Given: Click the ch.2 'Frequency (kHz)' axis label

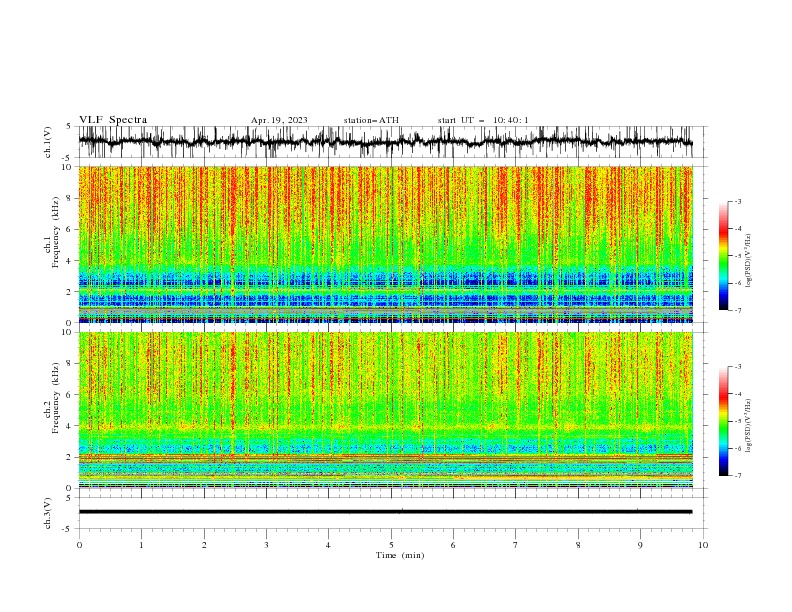Looking at the screenshot, I should 56,398.
